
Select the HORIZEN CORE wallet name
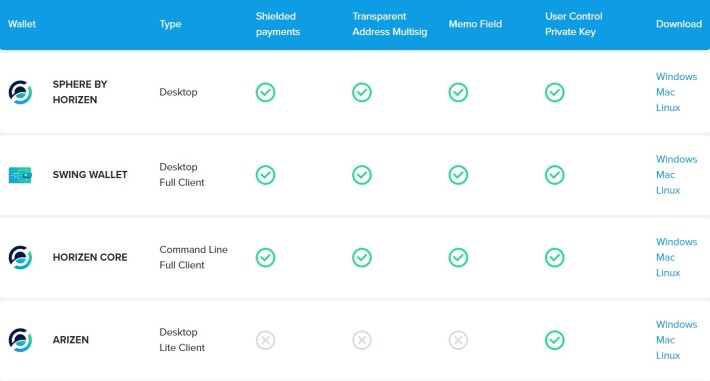point(90,257)
